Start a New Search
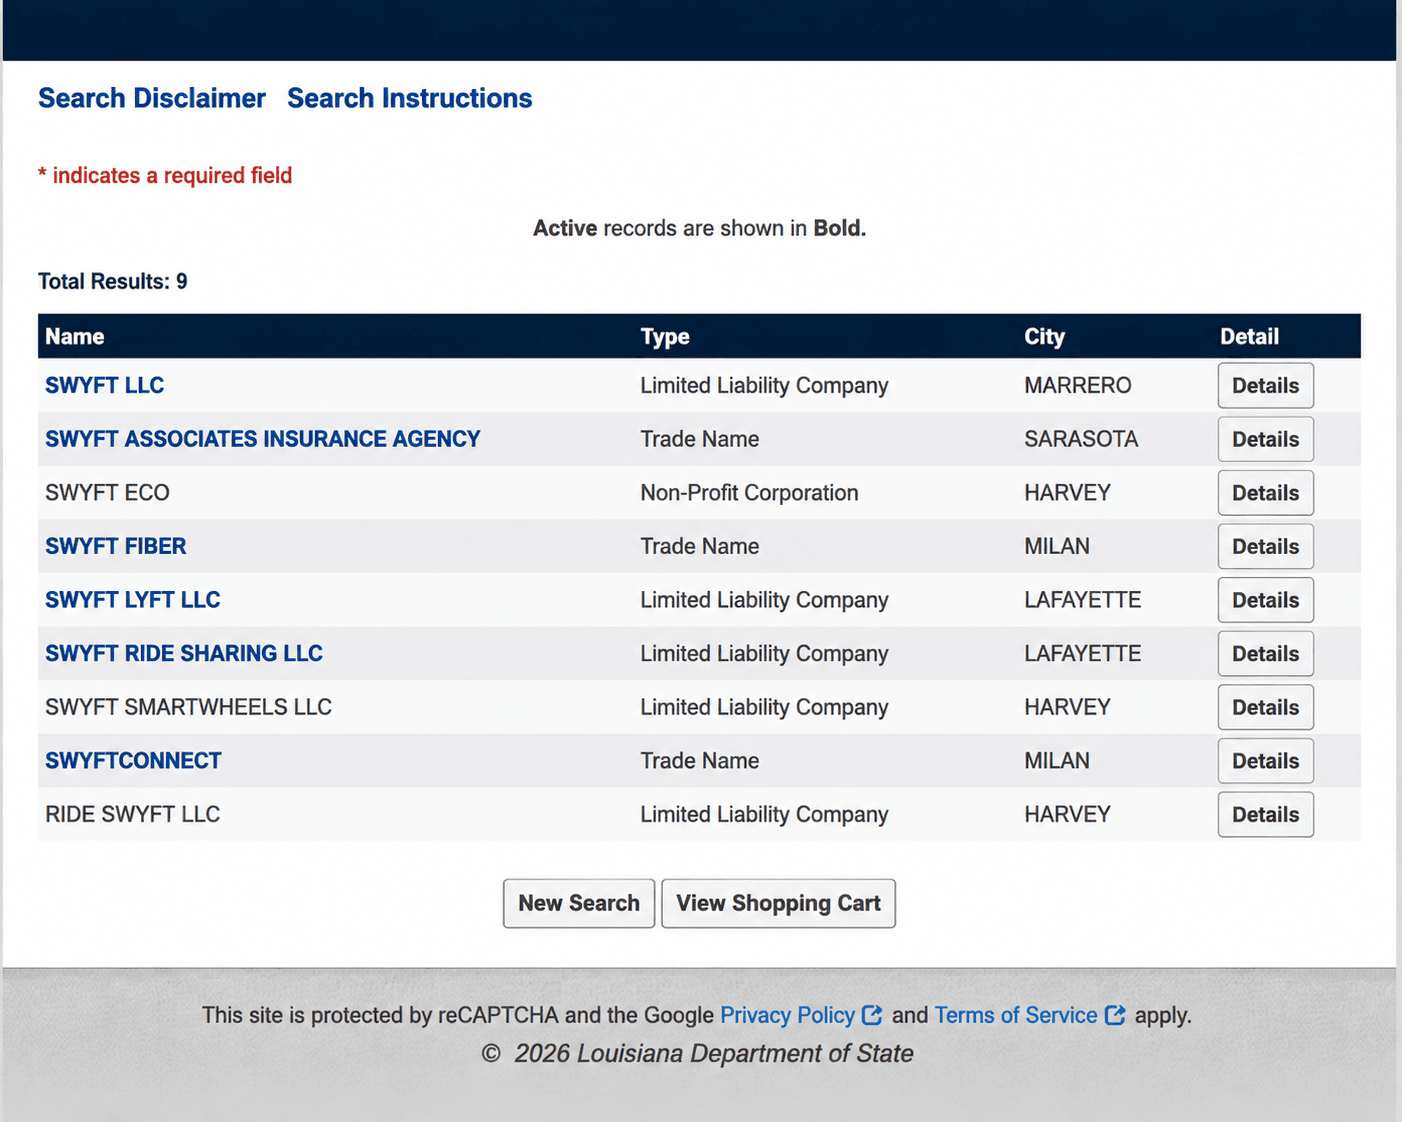This screenshot has height=1122, width=1402. coord(579,903)
